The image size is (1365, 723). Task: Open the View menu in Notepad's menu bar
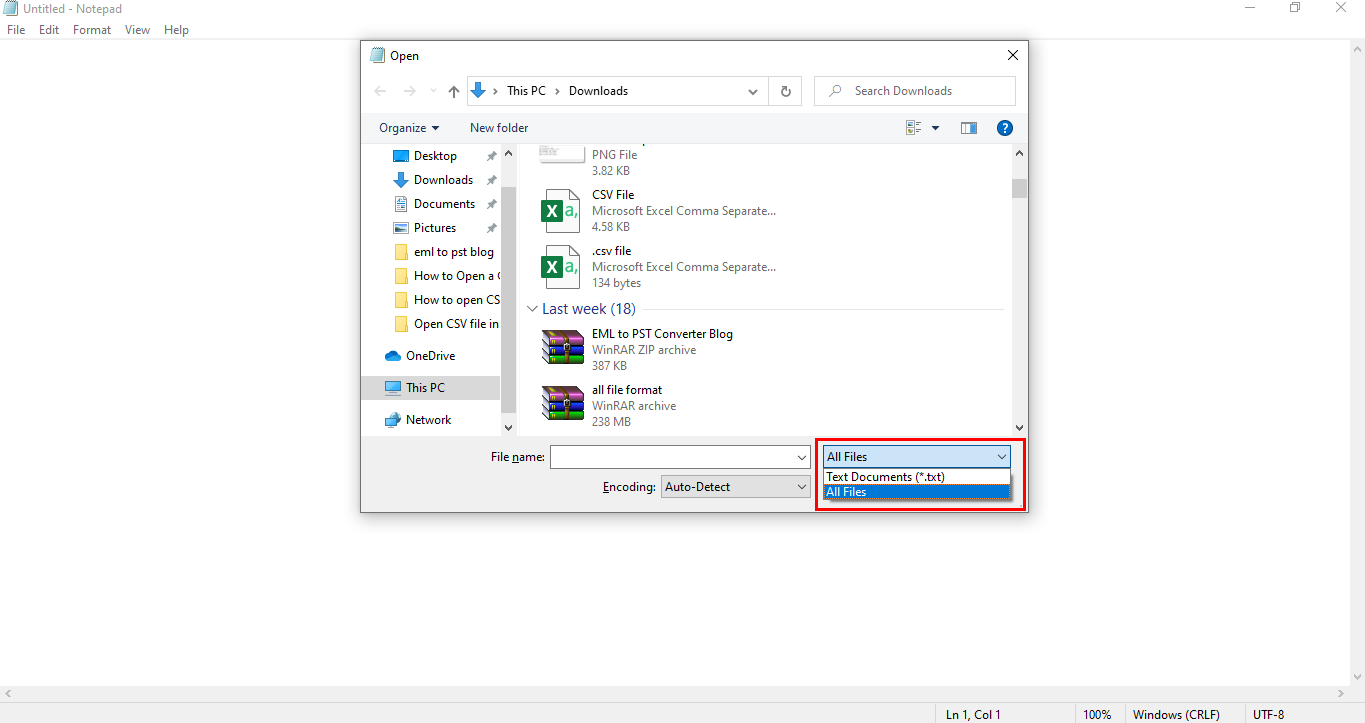click(138, 30)
